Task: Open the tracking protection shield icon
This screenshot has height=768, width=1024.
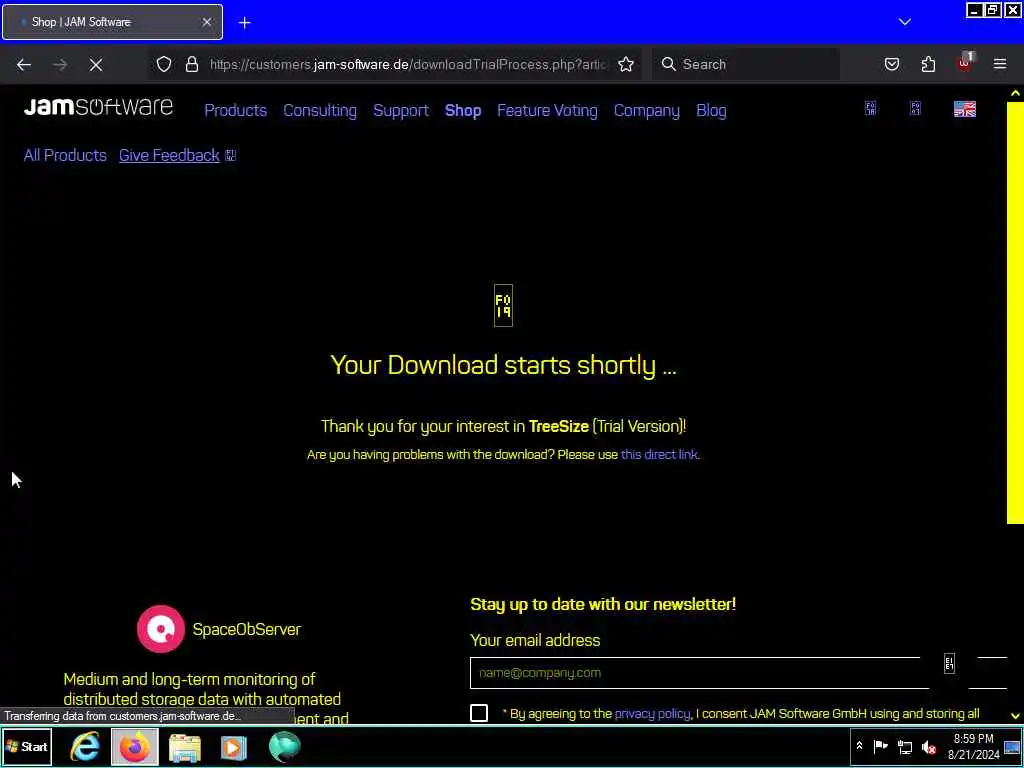Action: [x=164, y=64]
